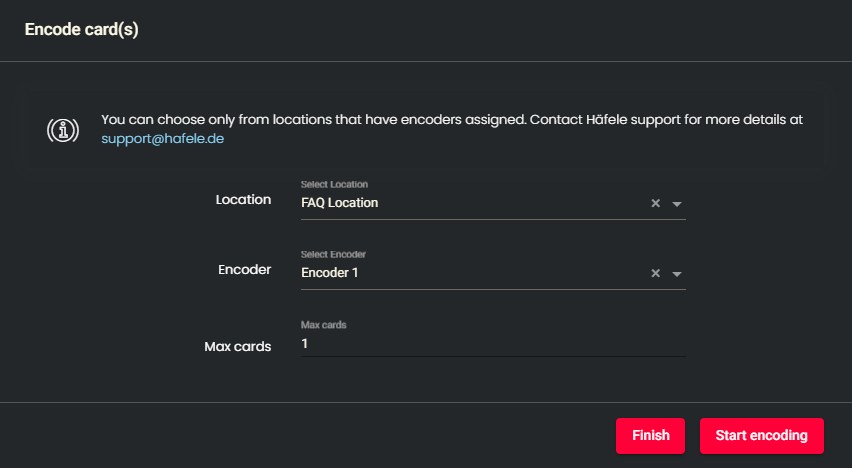Click the info icon in the notice banner
852x468 pixels.
(63, 130)
